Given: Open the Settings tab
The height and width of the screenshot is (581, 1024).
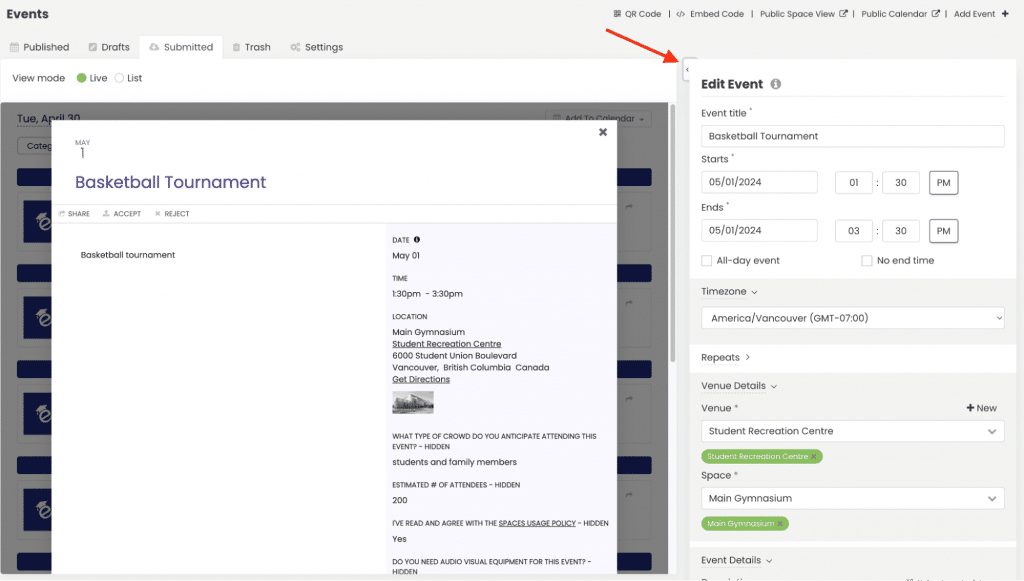Looking at the screenshot, I should coord(316,47).
